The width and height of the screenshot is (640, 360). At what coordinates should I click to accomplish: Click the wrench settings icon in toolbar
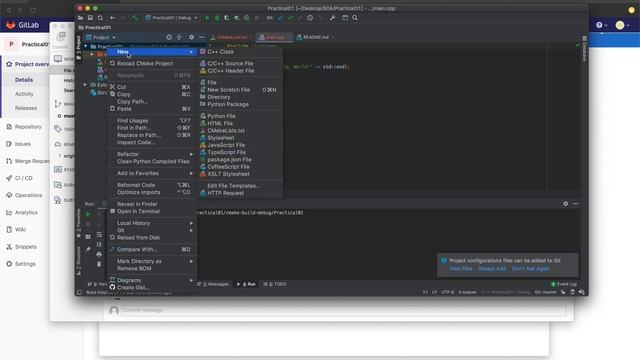[x=333, y=18]
